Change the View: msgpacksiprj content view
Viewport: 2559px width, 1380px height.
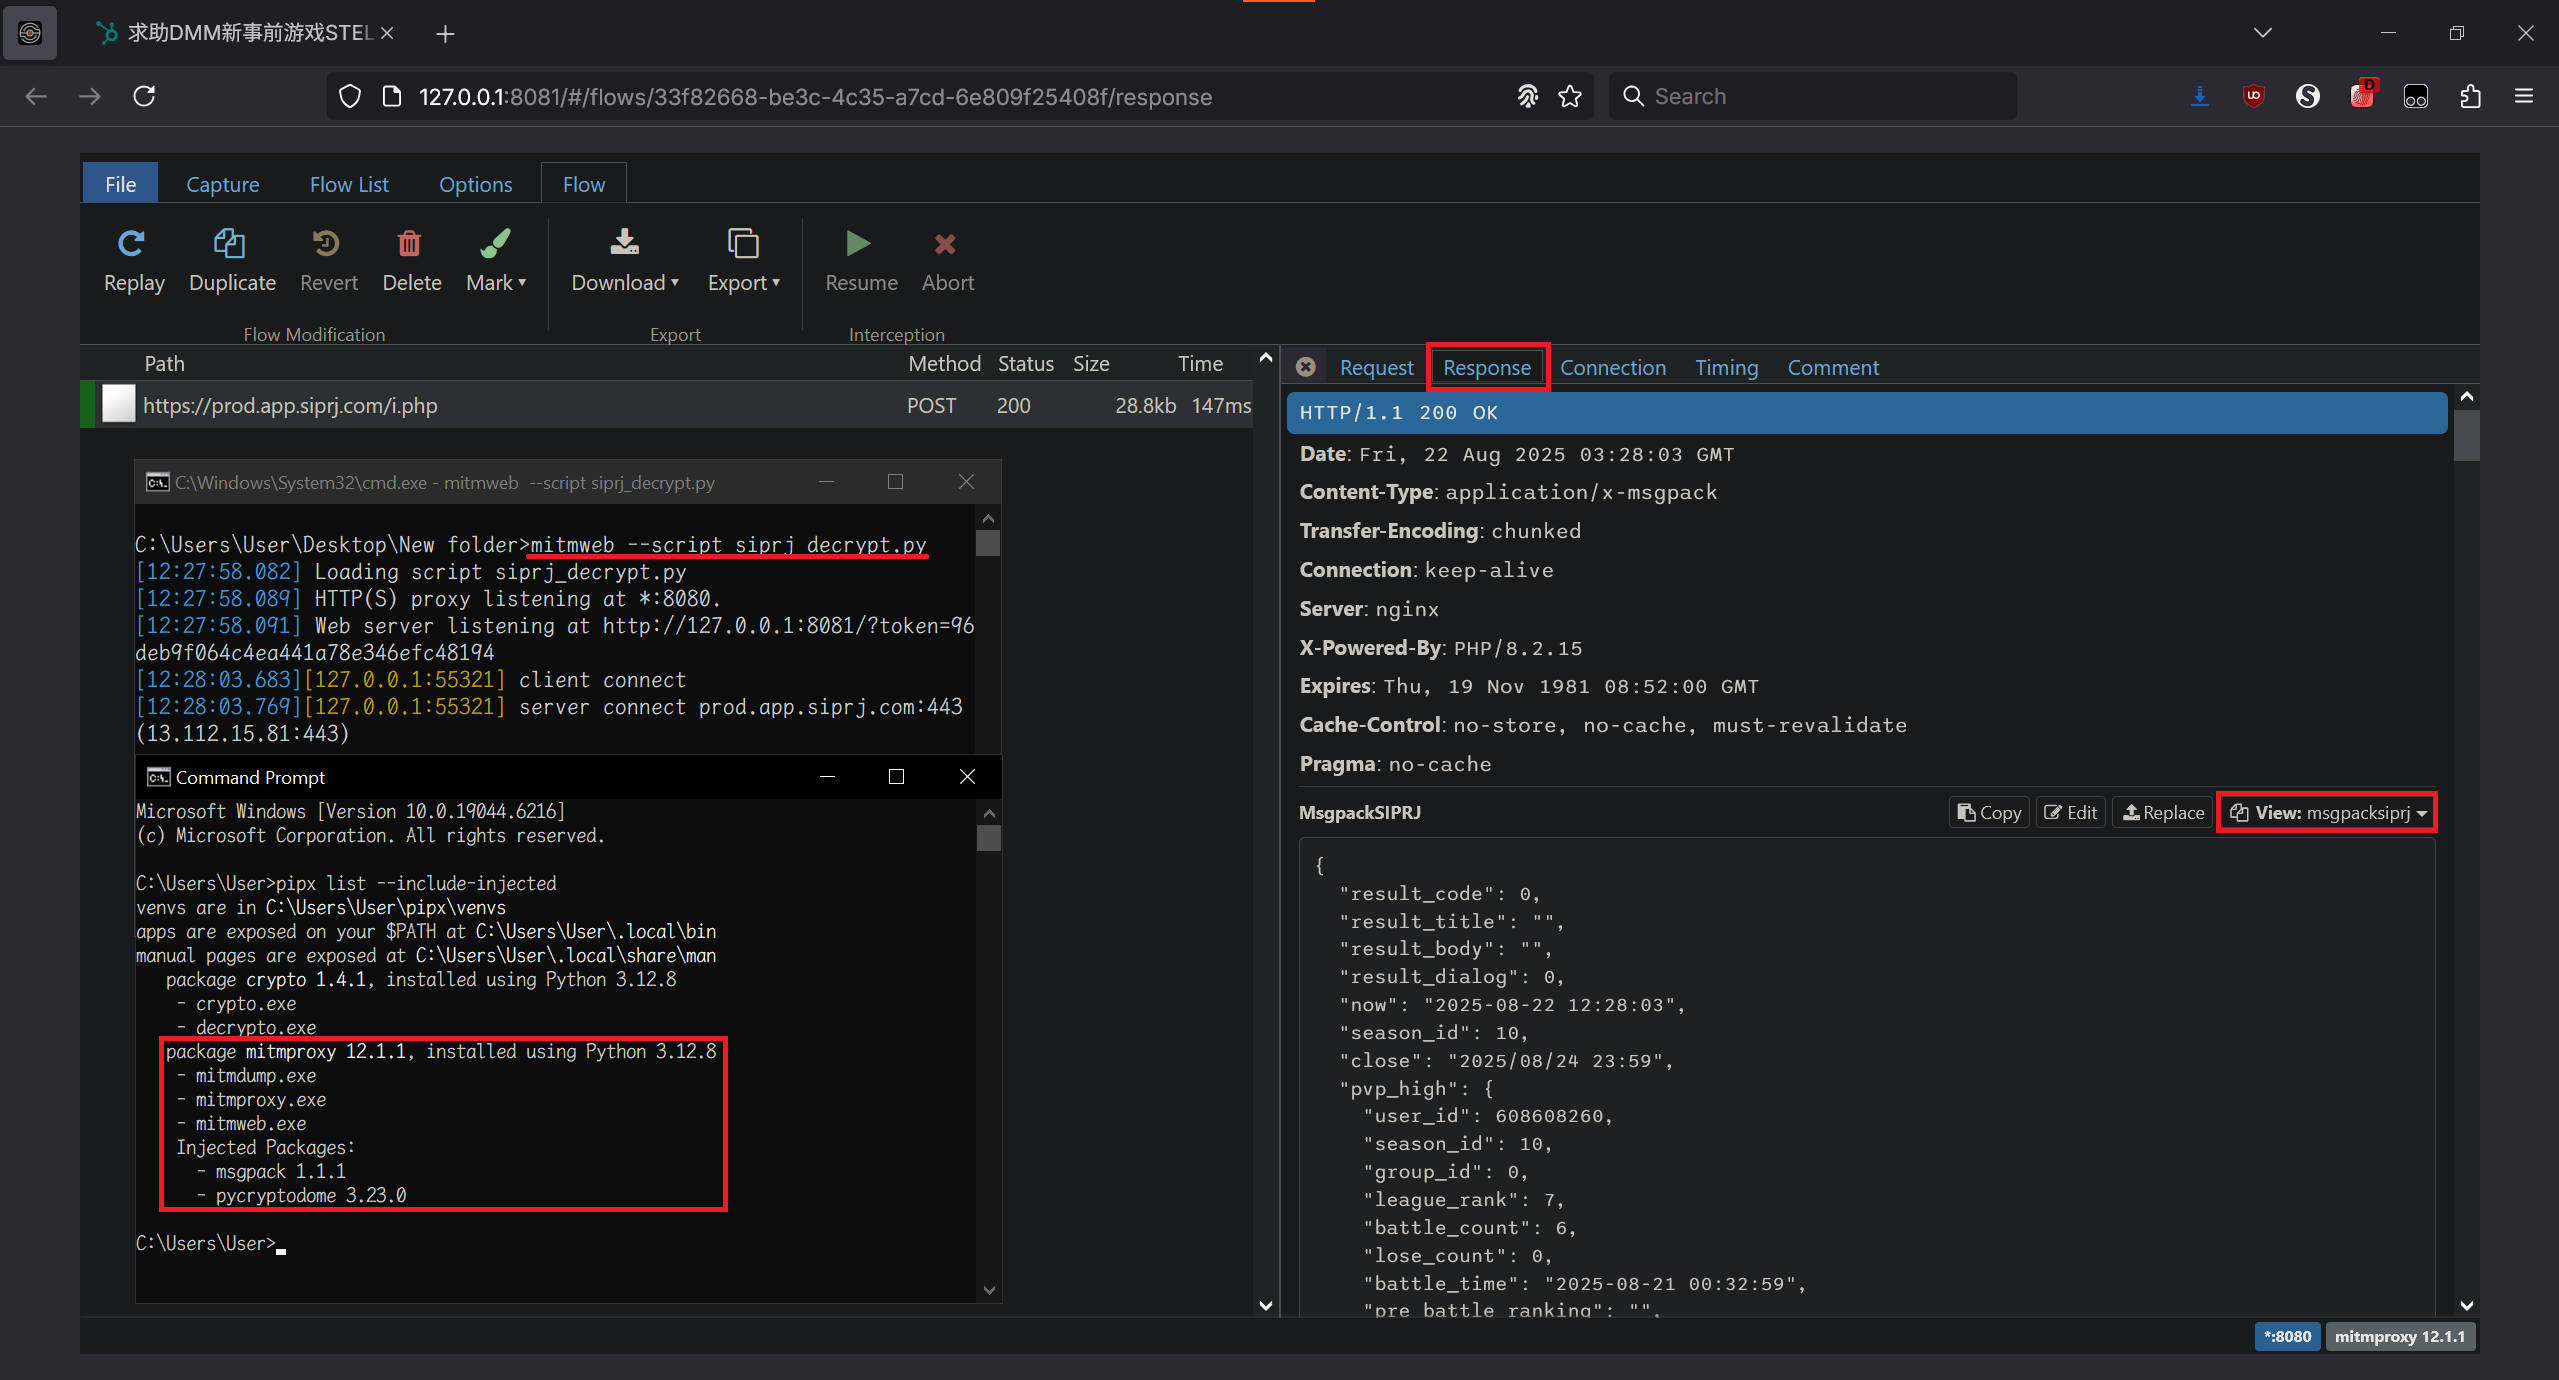tap(2327, 813)
